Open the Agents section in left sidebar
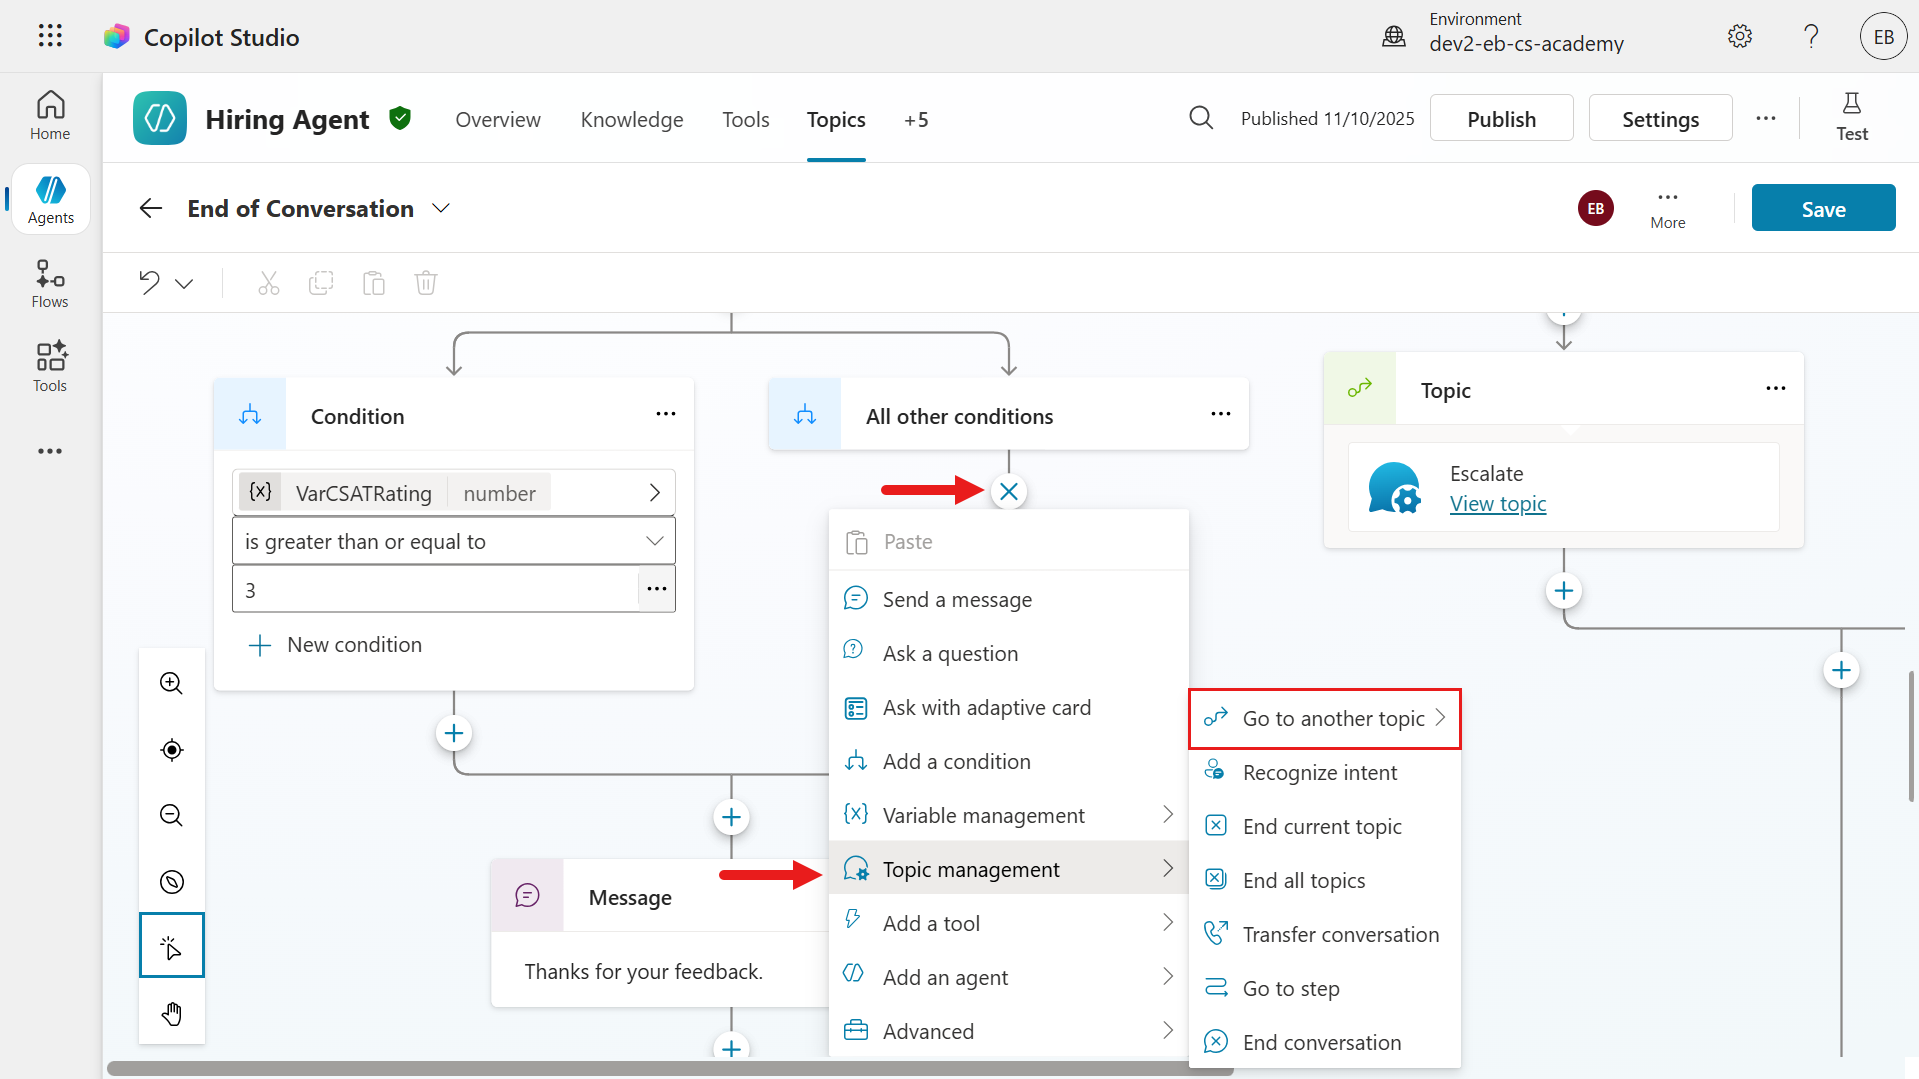 [x=49, y=198]
